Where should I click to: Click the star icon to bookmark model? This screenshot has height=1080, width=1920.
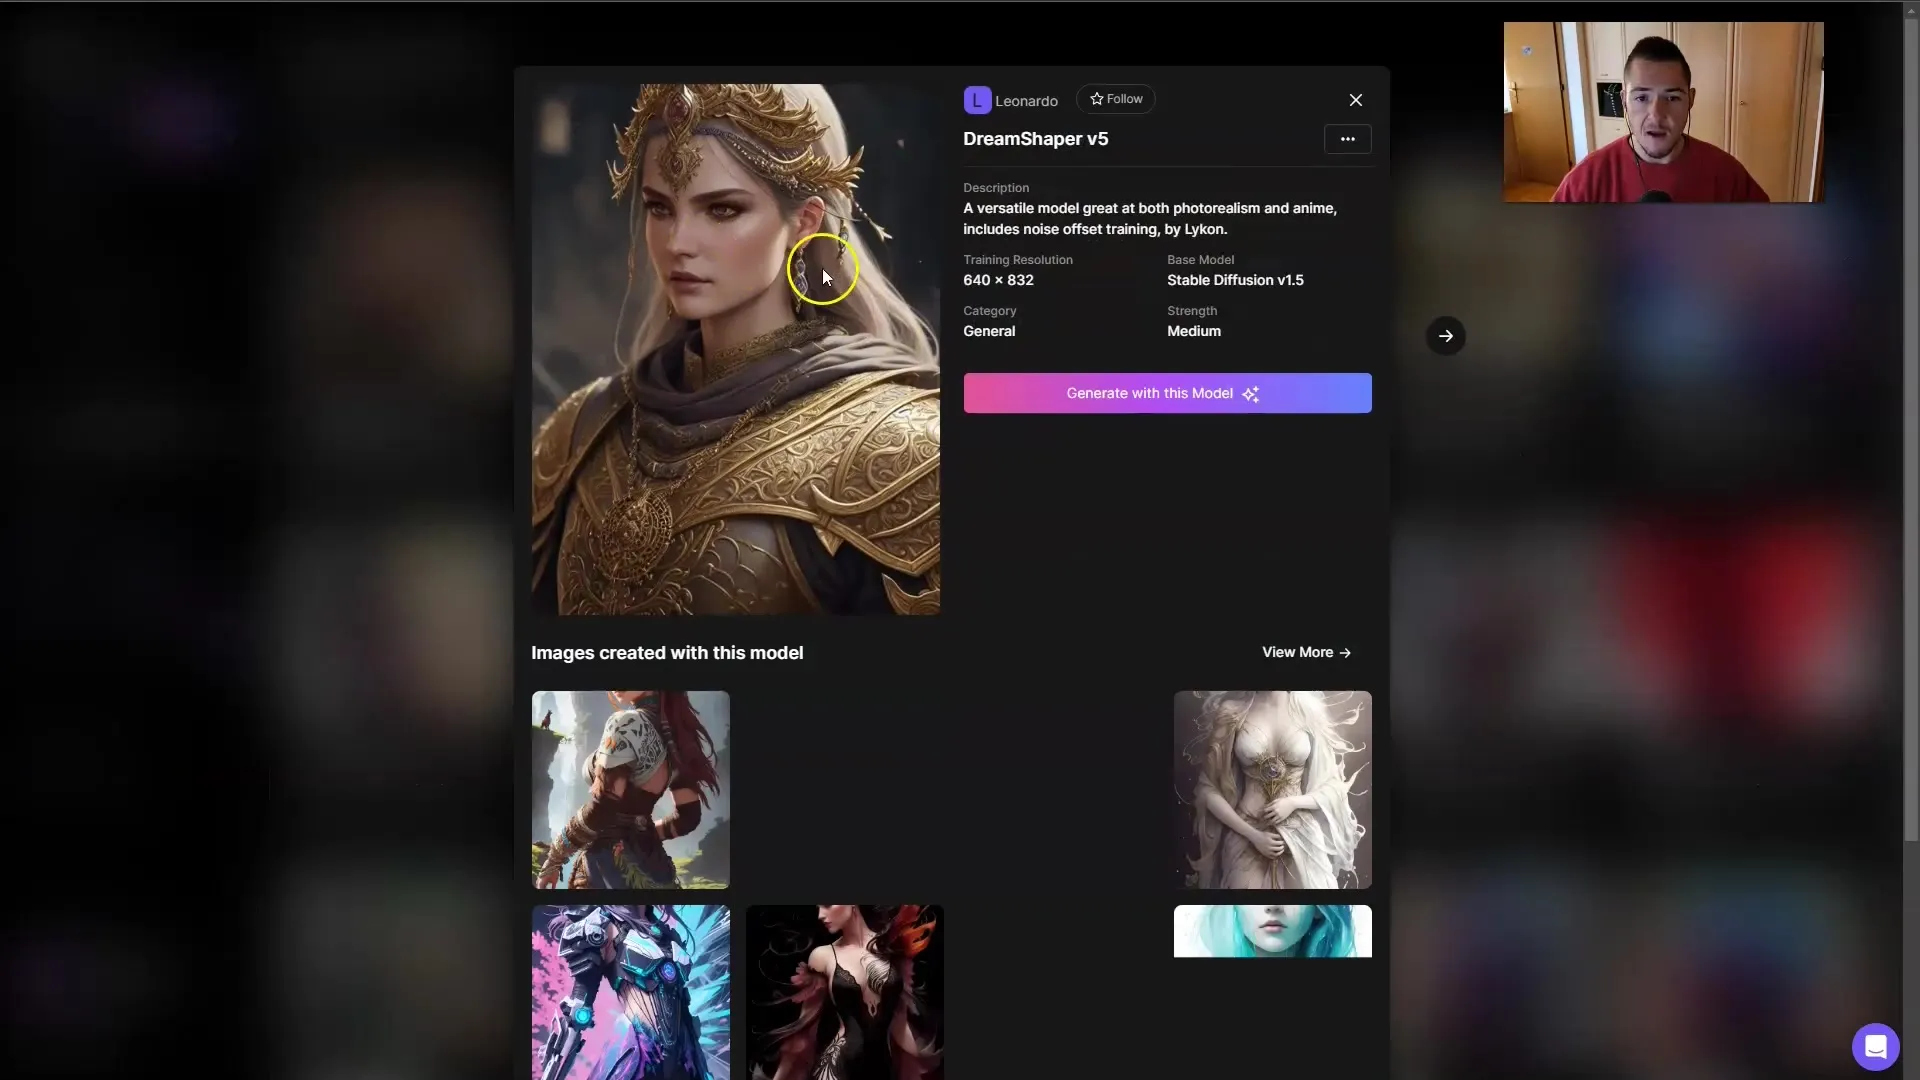(x=1097, y=99)
